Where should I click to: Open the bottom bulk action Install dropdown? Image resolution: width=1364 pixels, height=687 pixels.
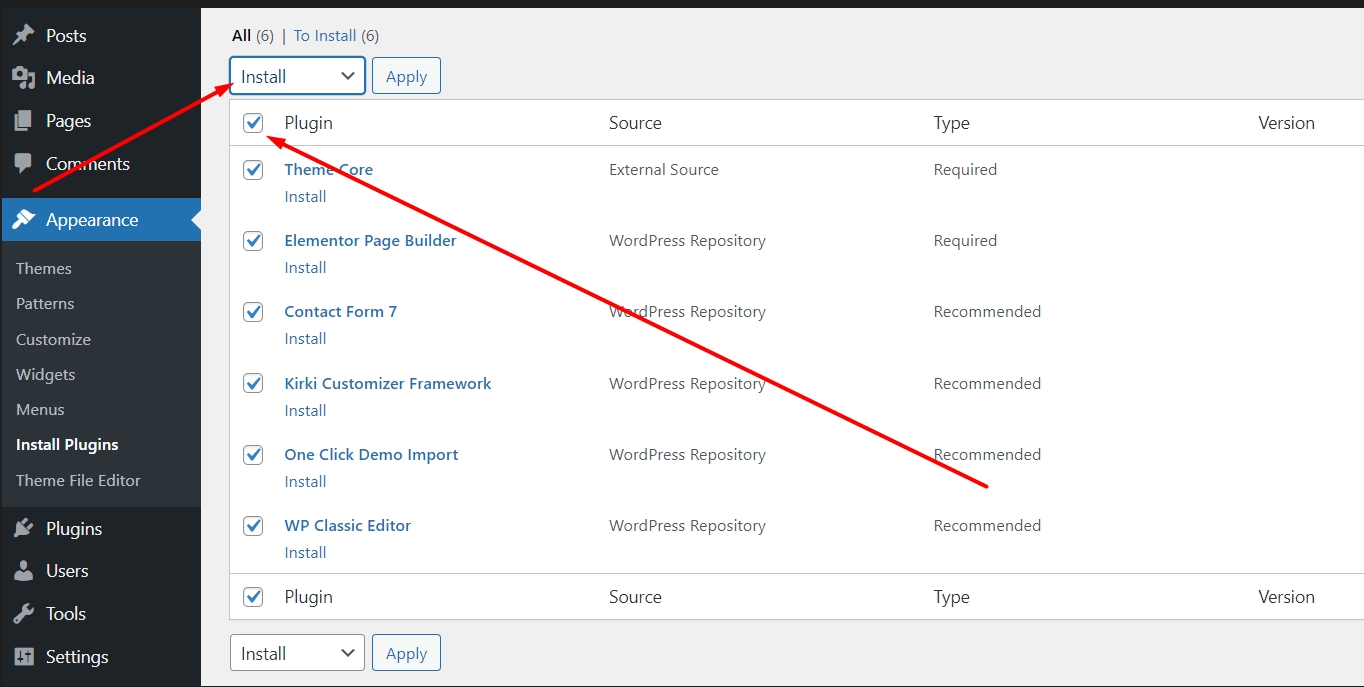tap(297, 653)
